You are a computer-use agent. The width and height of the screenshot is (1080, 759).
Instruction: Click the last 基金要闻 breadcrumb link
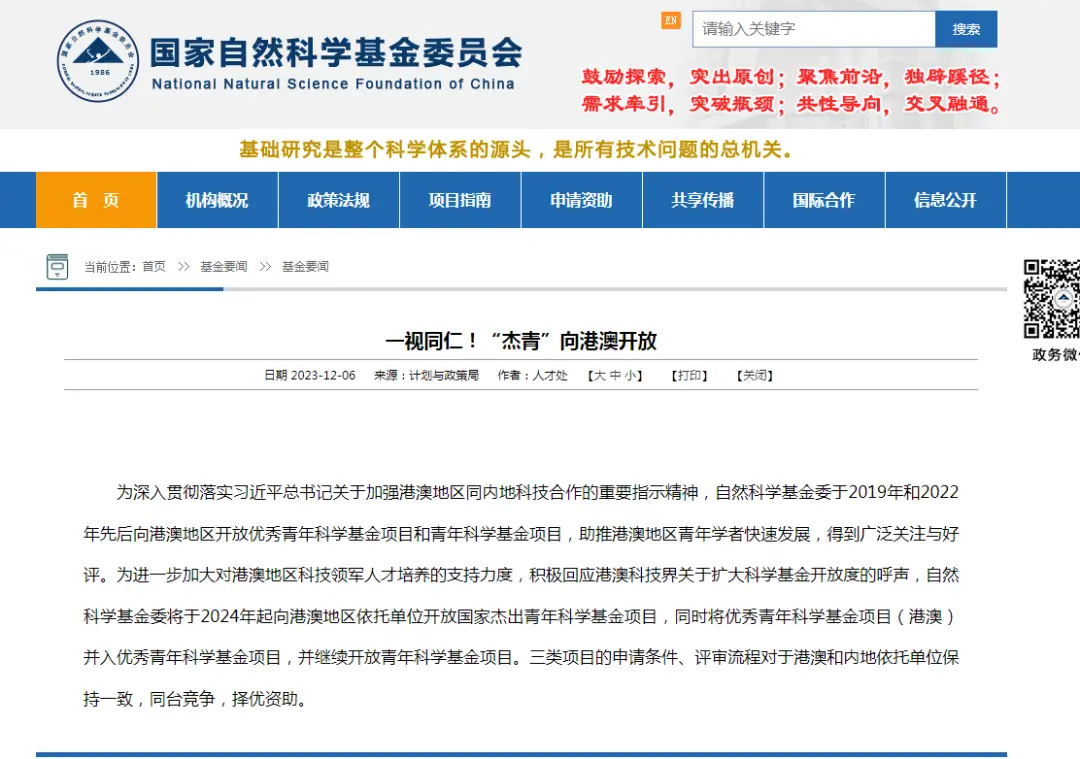[x=305, y=267]
